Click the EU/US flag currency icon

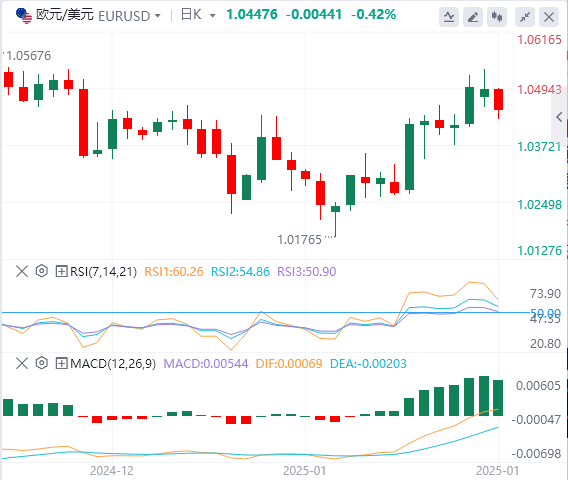[24, 16]
